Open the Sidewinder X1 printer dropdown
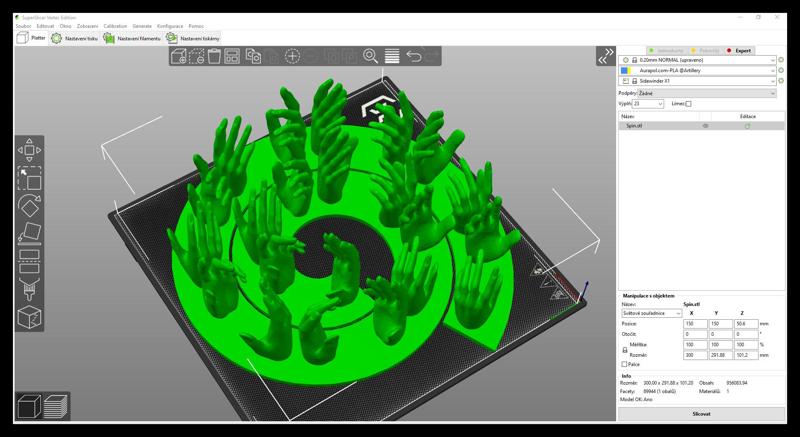 [x=697, y=81]
